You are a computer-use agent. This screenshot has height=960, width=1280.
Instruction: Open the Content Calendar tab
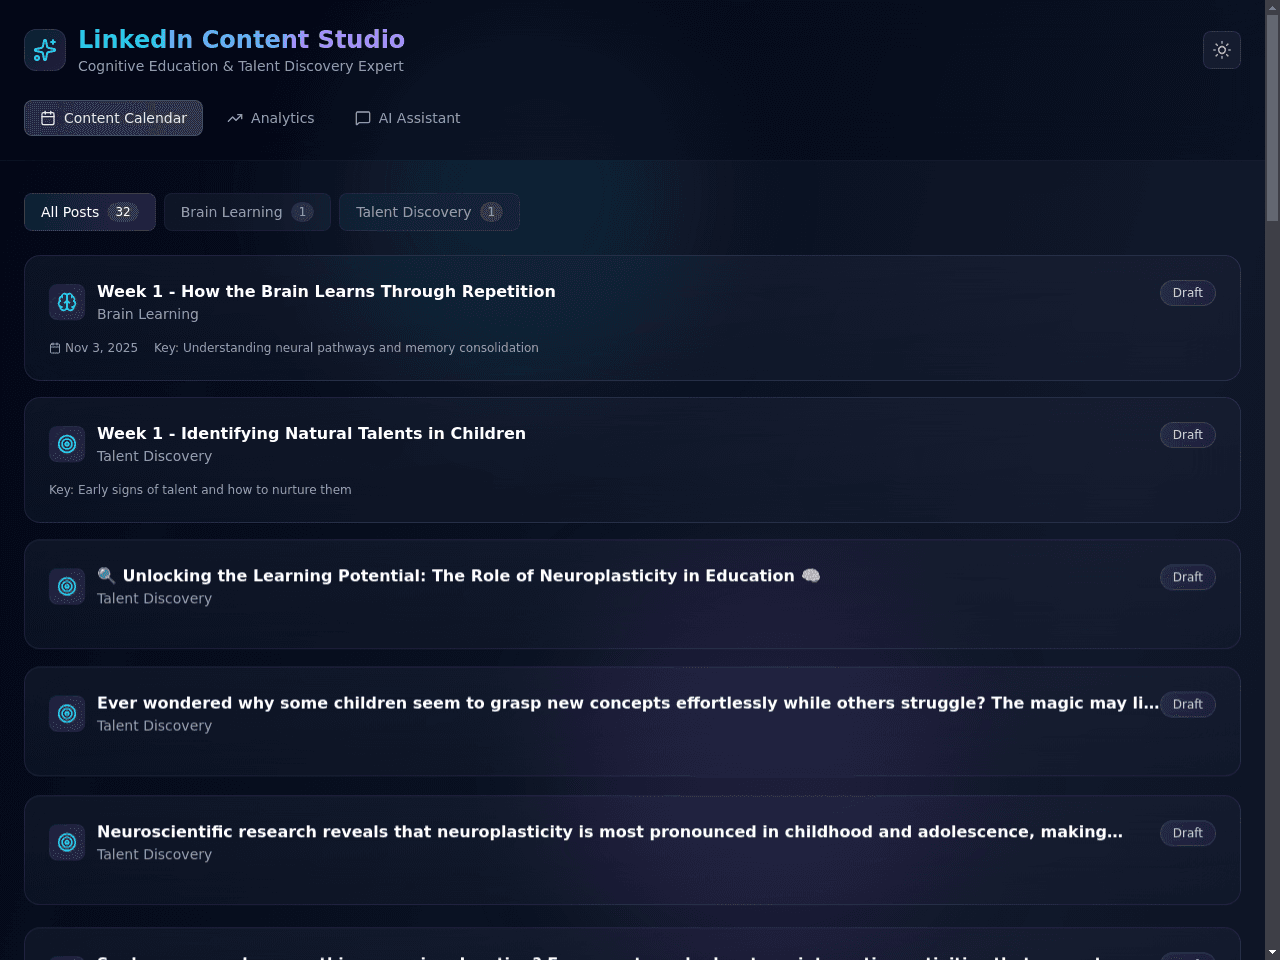pyautogui.click(x=113, y=118)
